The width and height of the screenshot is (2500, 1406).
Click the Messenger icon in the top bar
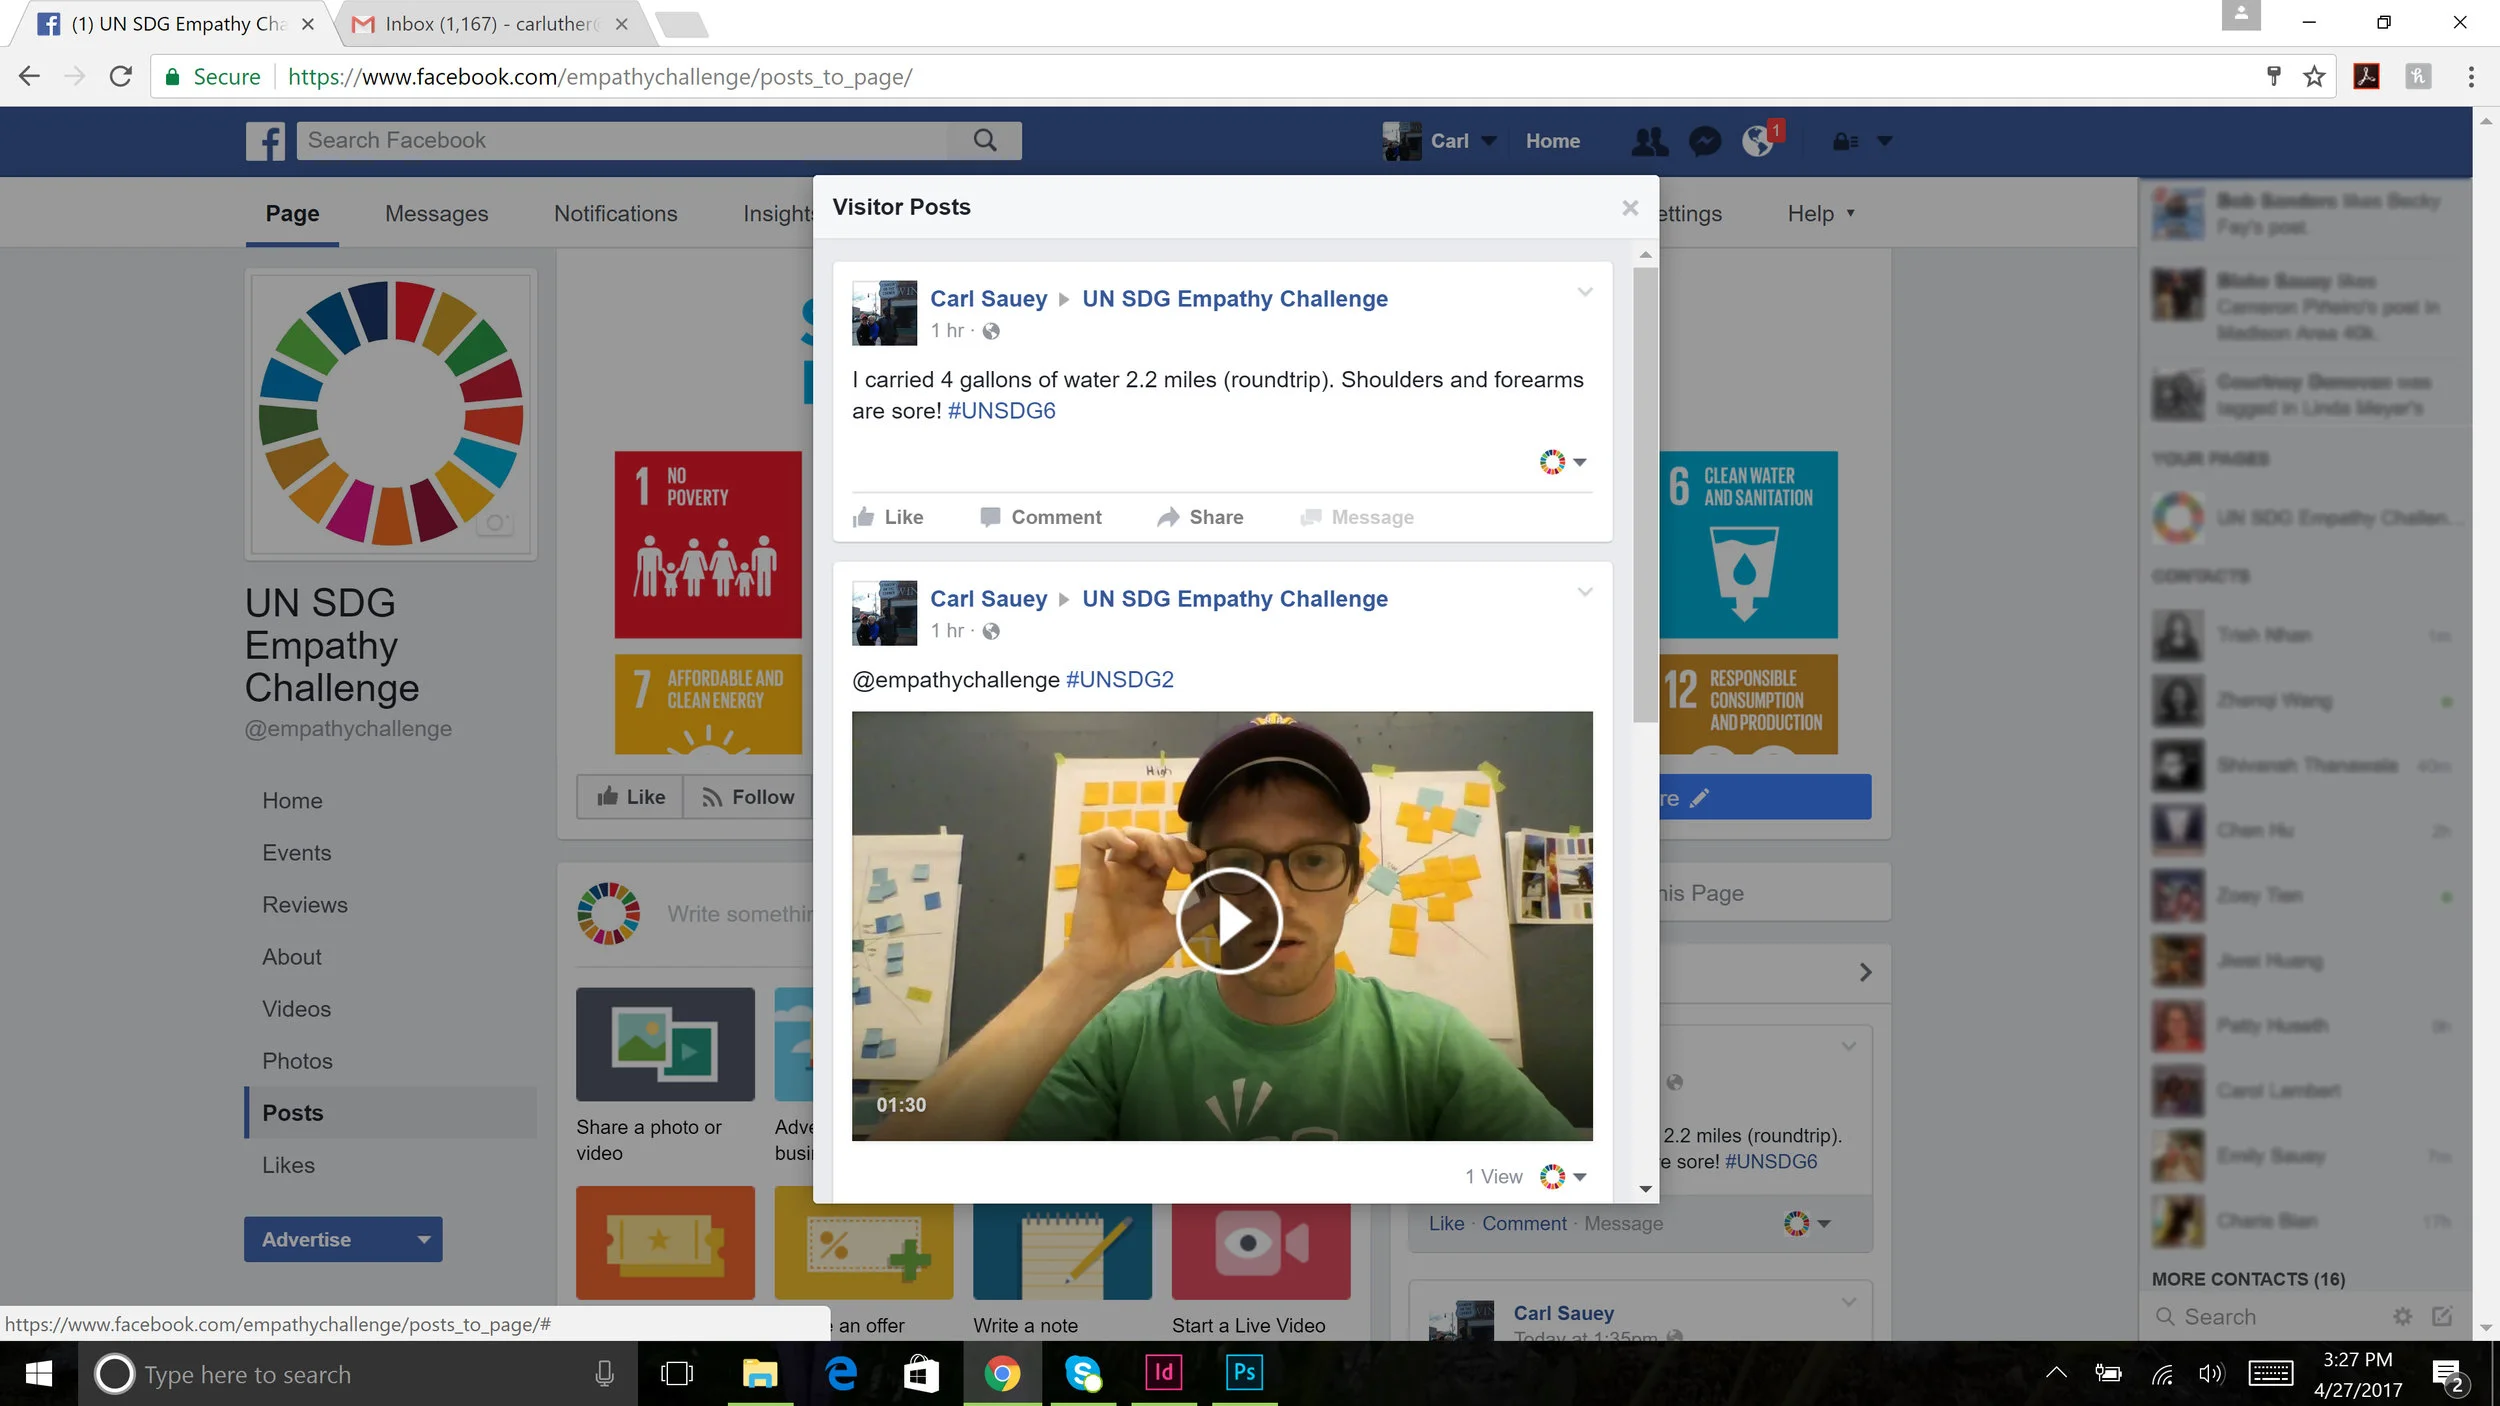point(1704,141)
